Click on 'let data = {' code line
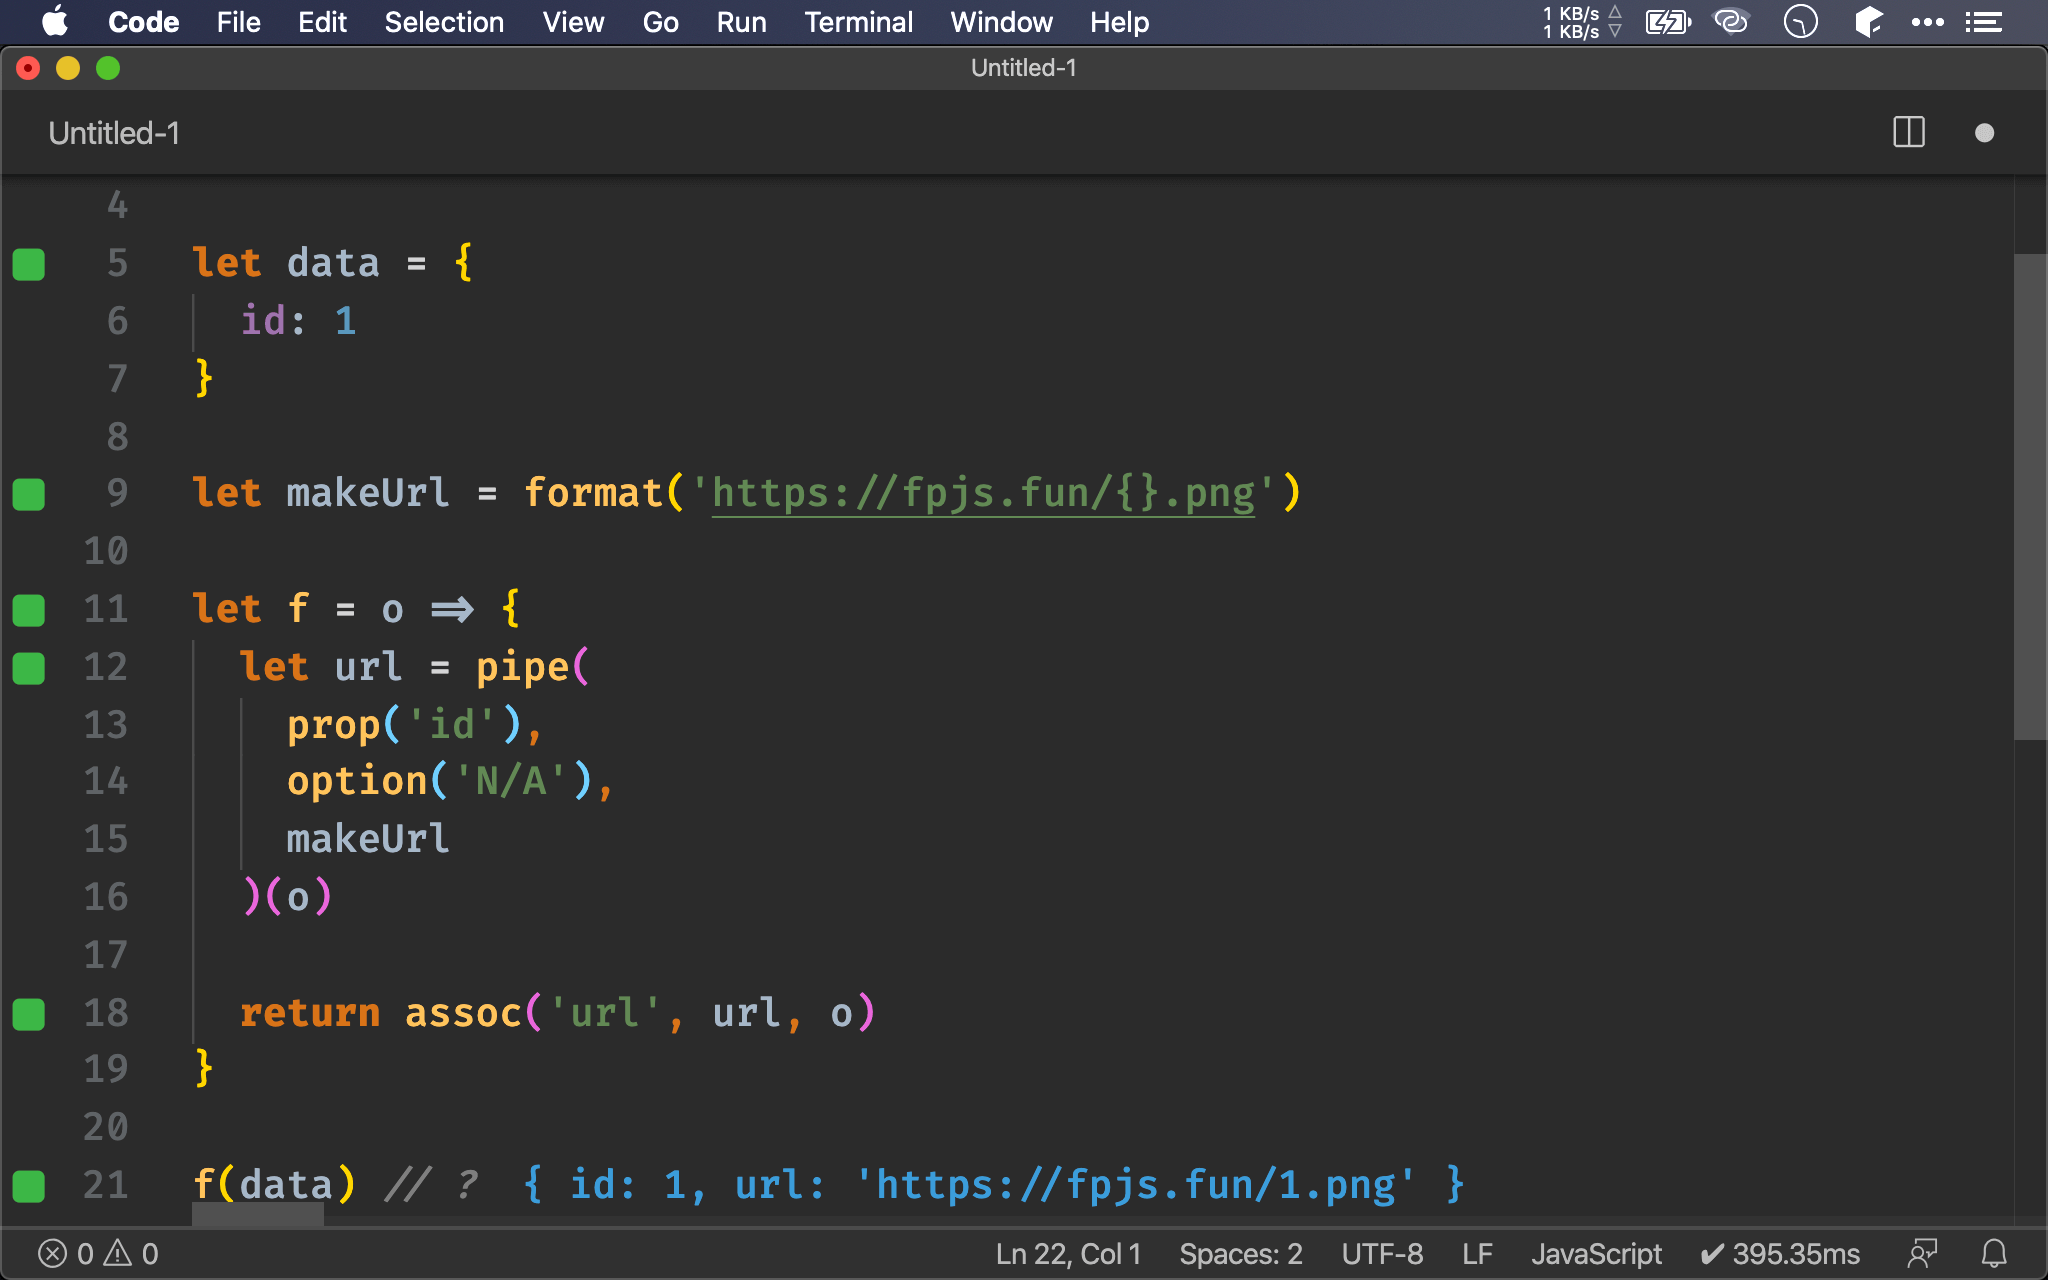Image resolution: width=2048 pixels, height=1280 pixels. pyautogui.click(x=333, y=263)
